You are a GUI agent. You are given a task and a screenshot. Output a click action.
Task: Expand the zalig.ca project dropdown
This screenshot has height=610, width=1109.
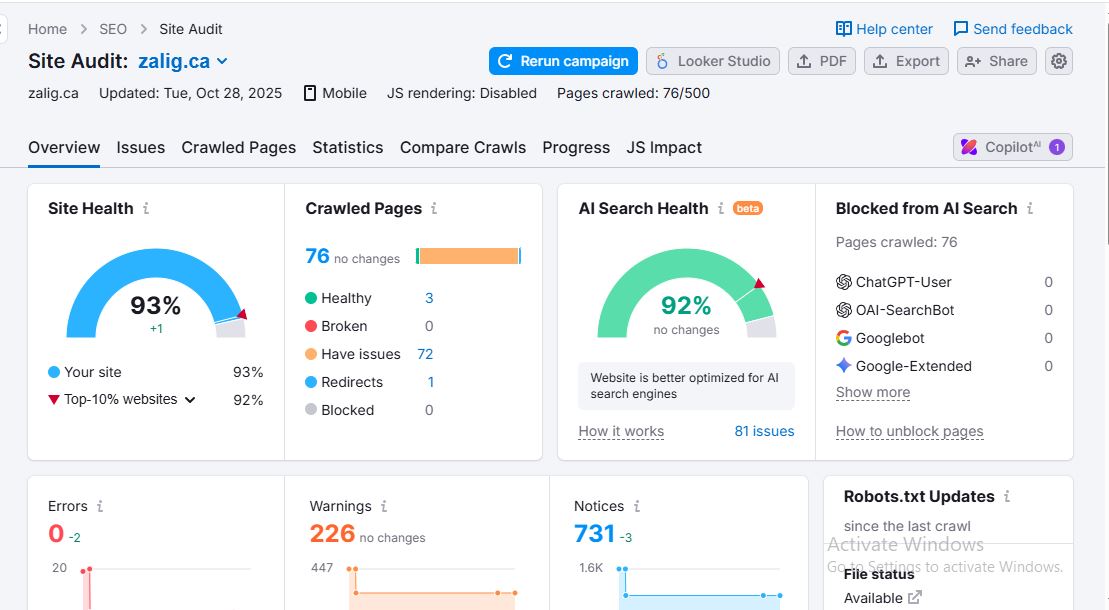(222, 61)
